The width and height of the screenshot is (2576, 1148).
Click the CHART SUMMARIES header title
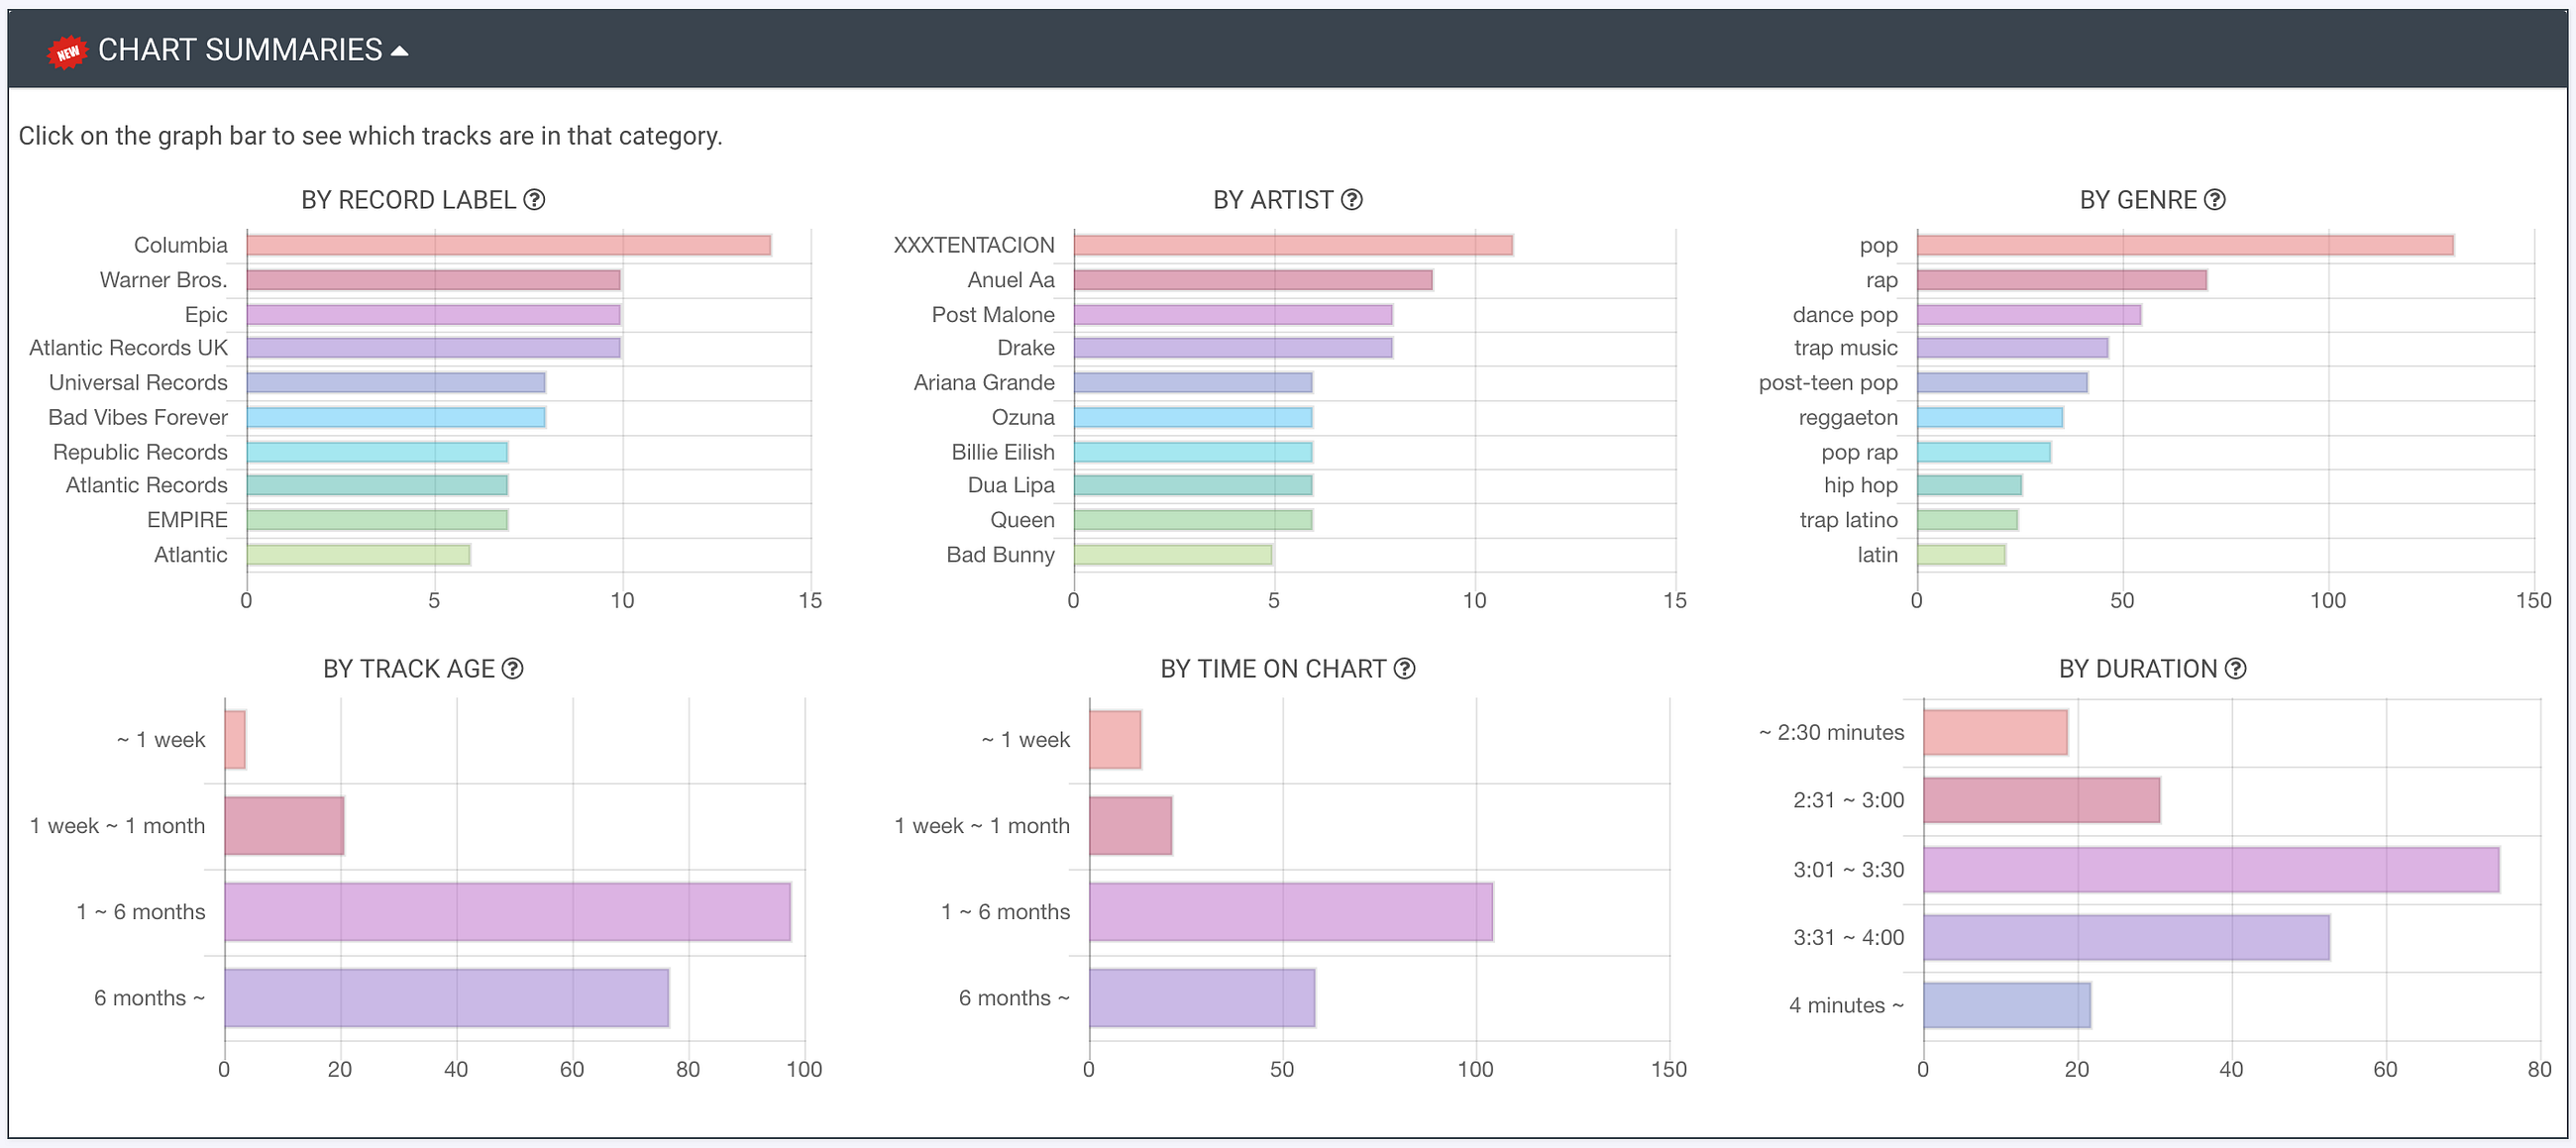tap(240, 50)
